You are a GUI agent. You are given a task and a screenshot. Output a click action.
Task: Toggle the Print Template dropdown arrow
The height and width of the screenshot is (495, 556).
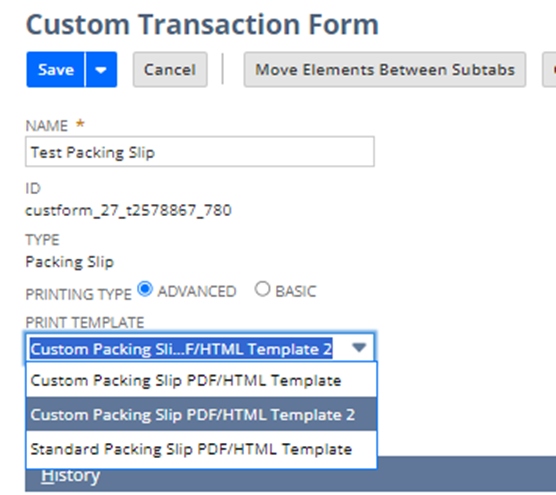tap(359, 347)
